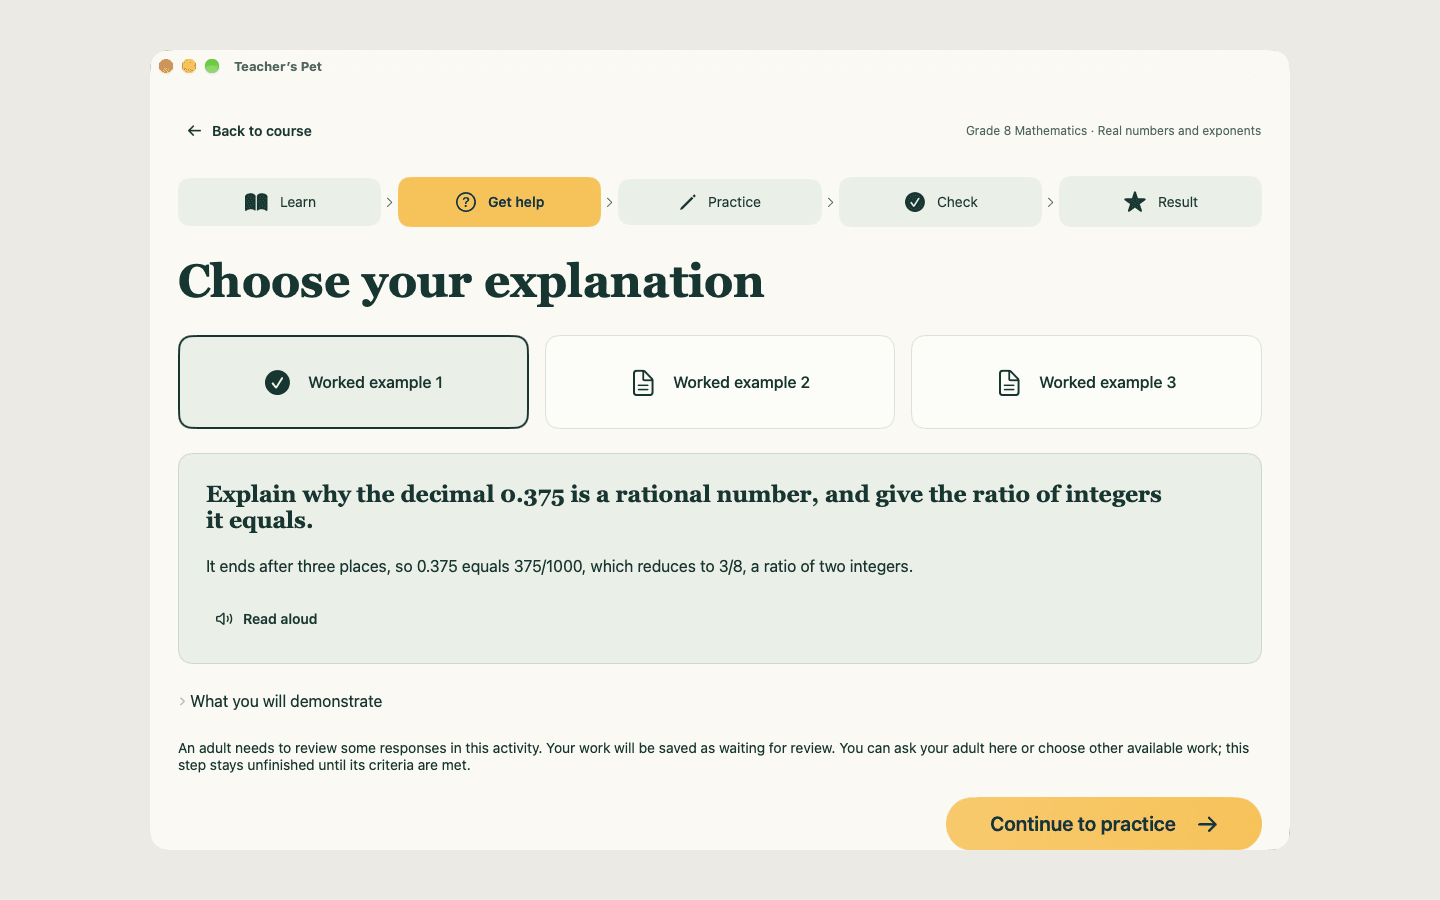Go back via Back to course link
The width and height of the screenshot is (1440, 900).
pyautogui.click(x=249, y=131)
